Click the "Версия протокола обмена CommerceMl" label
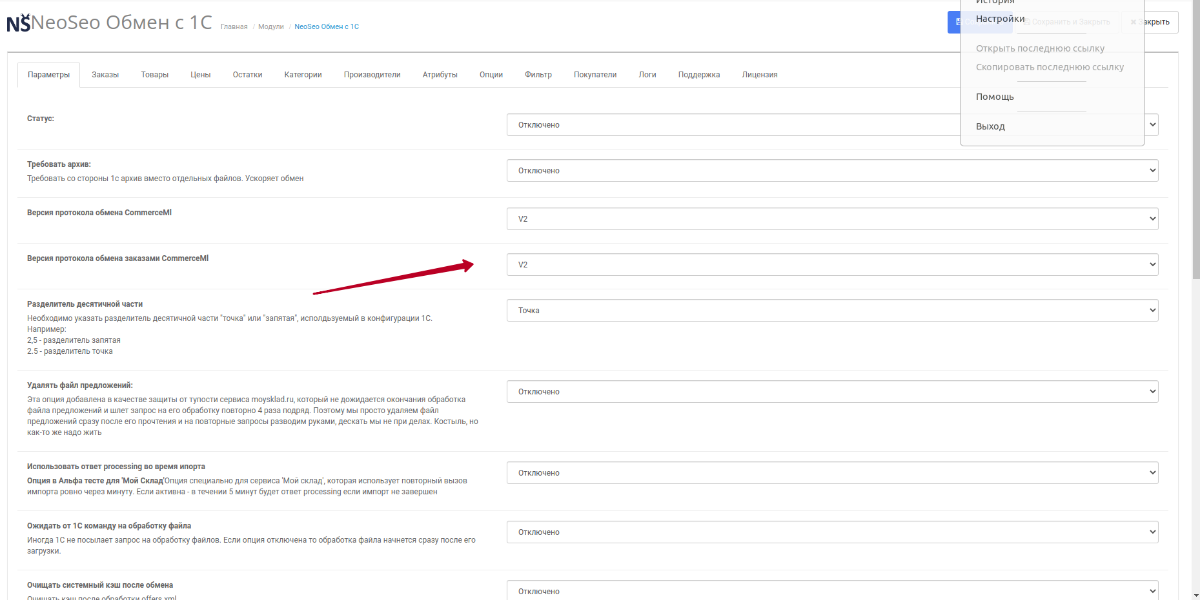The height and width of the screenshot is (600, 1200). (x=100, y=212)
